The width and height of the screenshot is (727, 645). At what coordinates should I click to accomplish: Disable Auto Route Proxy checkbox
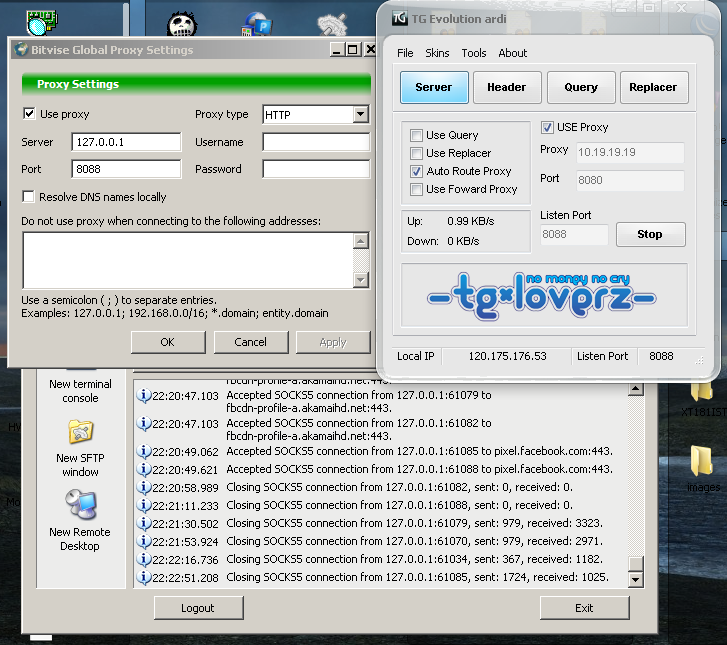coord(416,171)
